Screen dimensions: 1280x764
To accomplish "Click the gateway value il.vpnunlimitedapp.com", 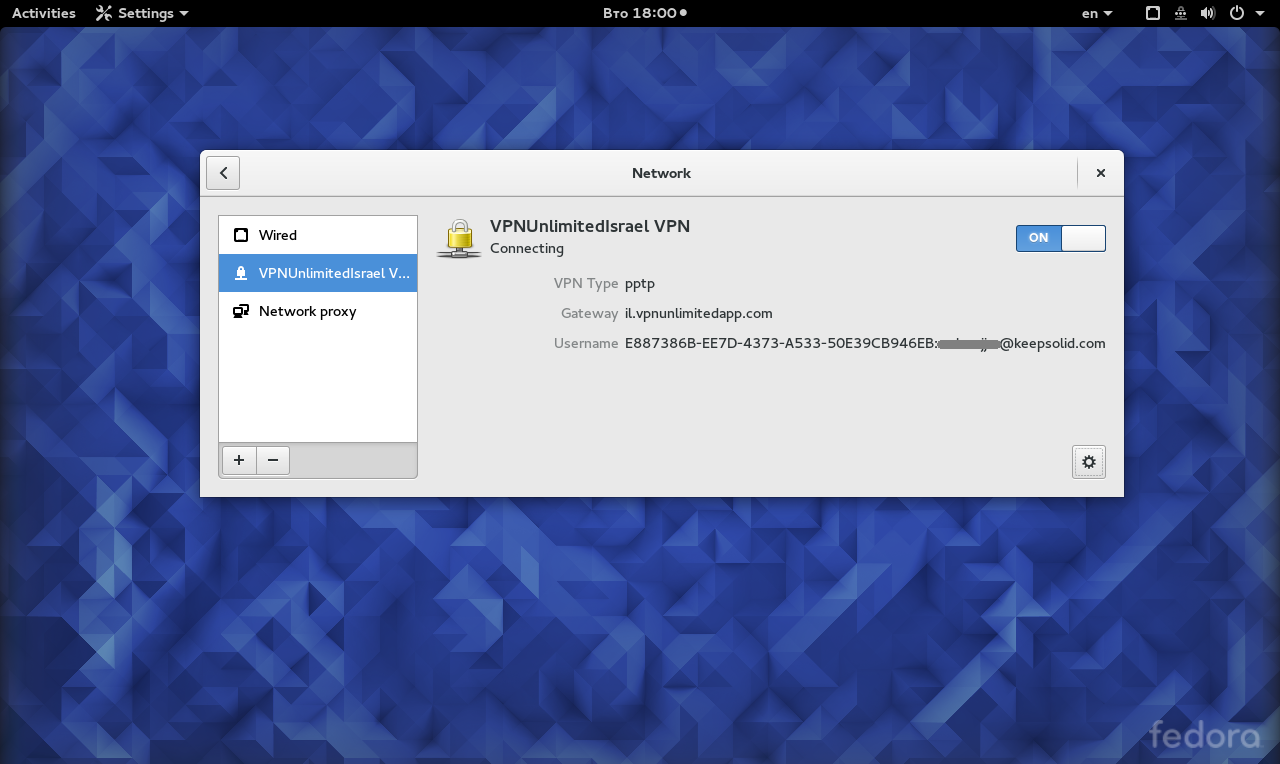I will 699,313.
